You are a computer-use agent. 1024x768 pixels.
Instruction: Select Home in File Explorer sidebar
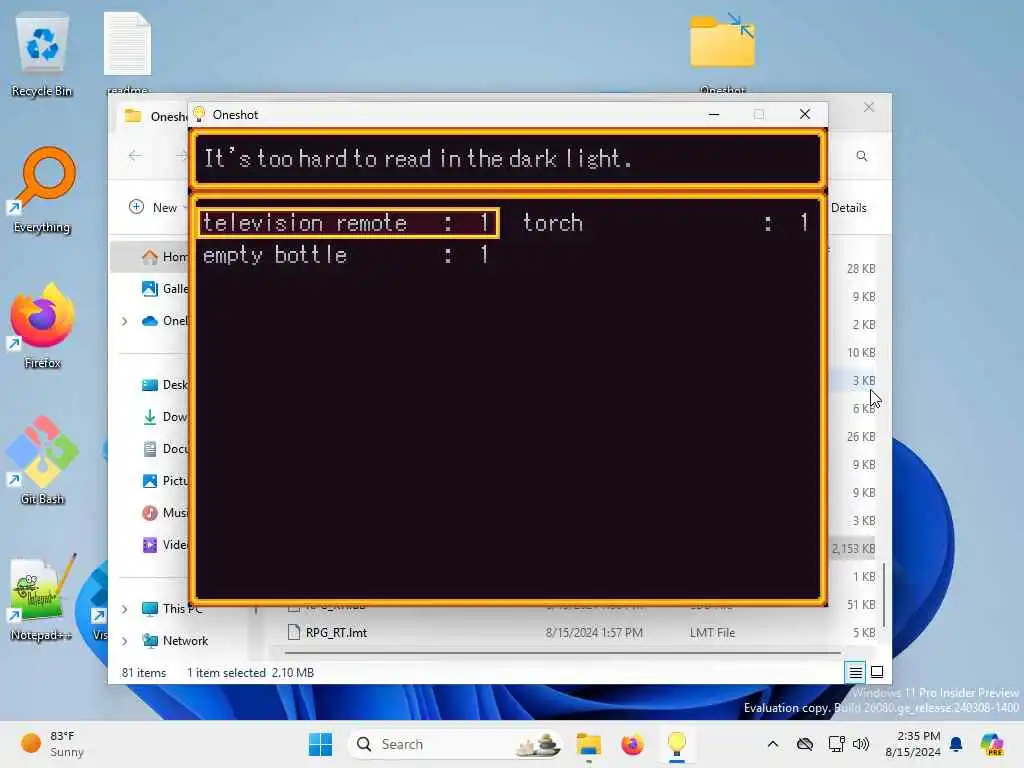click(x=165, y=257)
